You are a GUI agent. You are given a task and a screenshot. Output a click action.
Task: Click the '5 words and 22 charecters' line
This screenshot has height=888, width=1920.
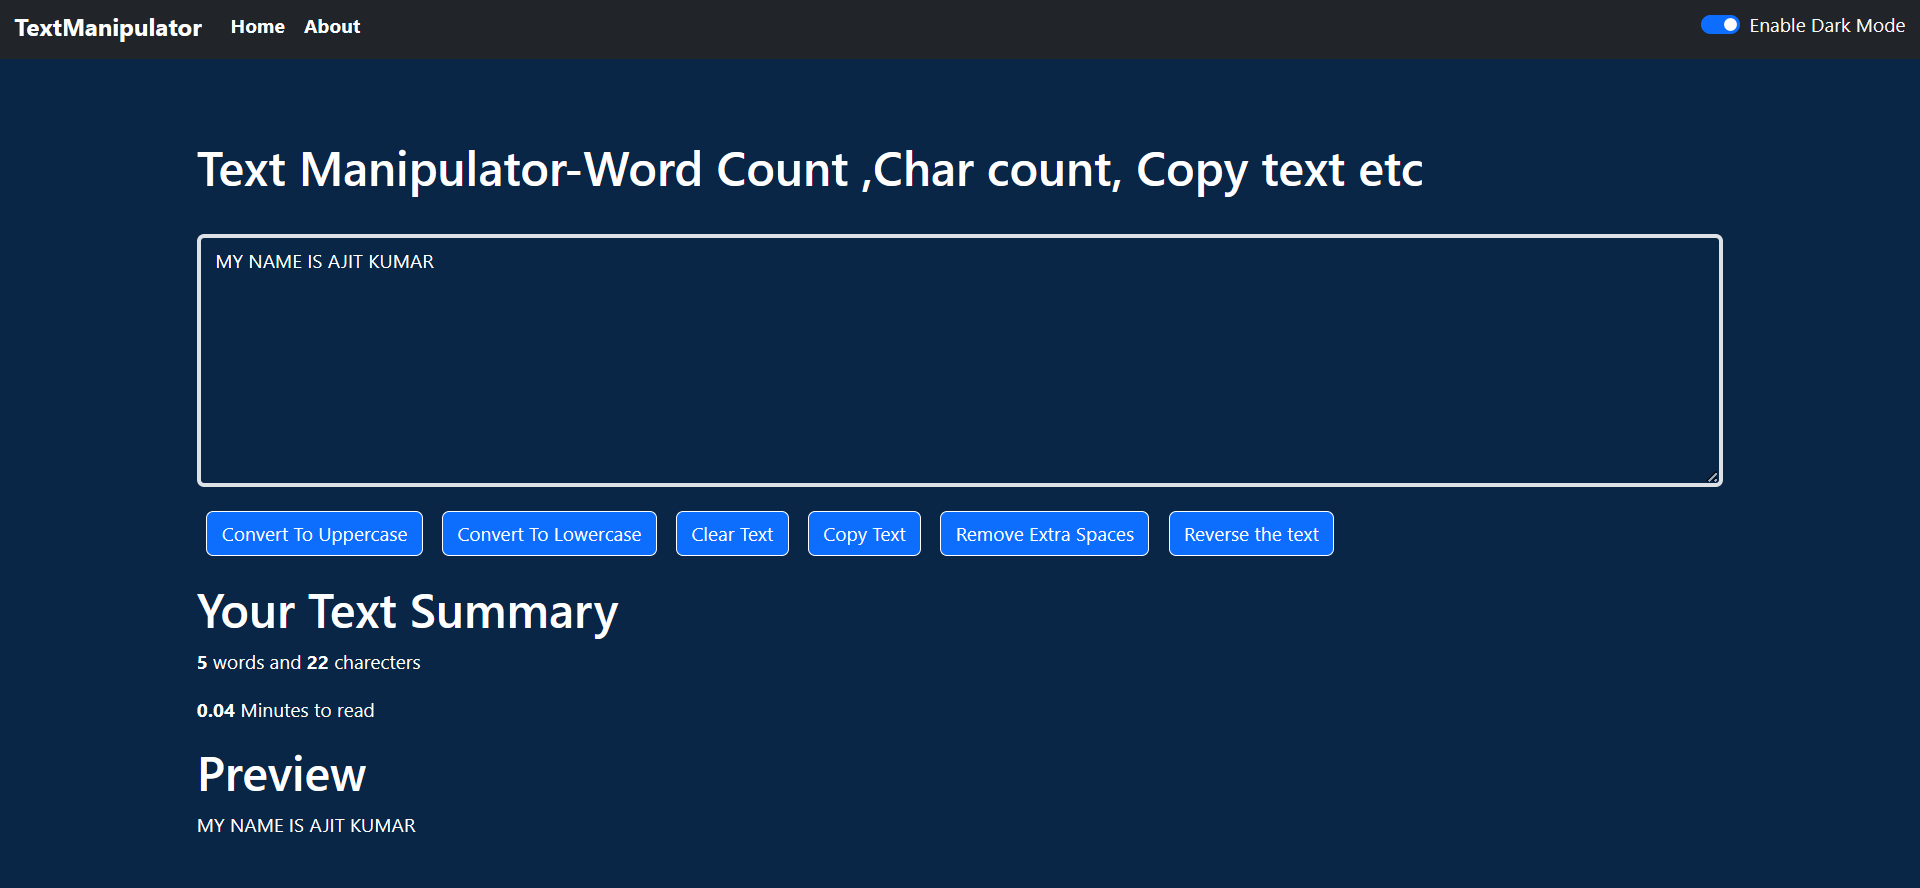[309, 663]
